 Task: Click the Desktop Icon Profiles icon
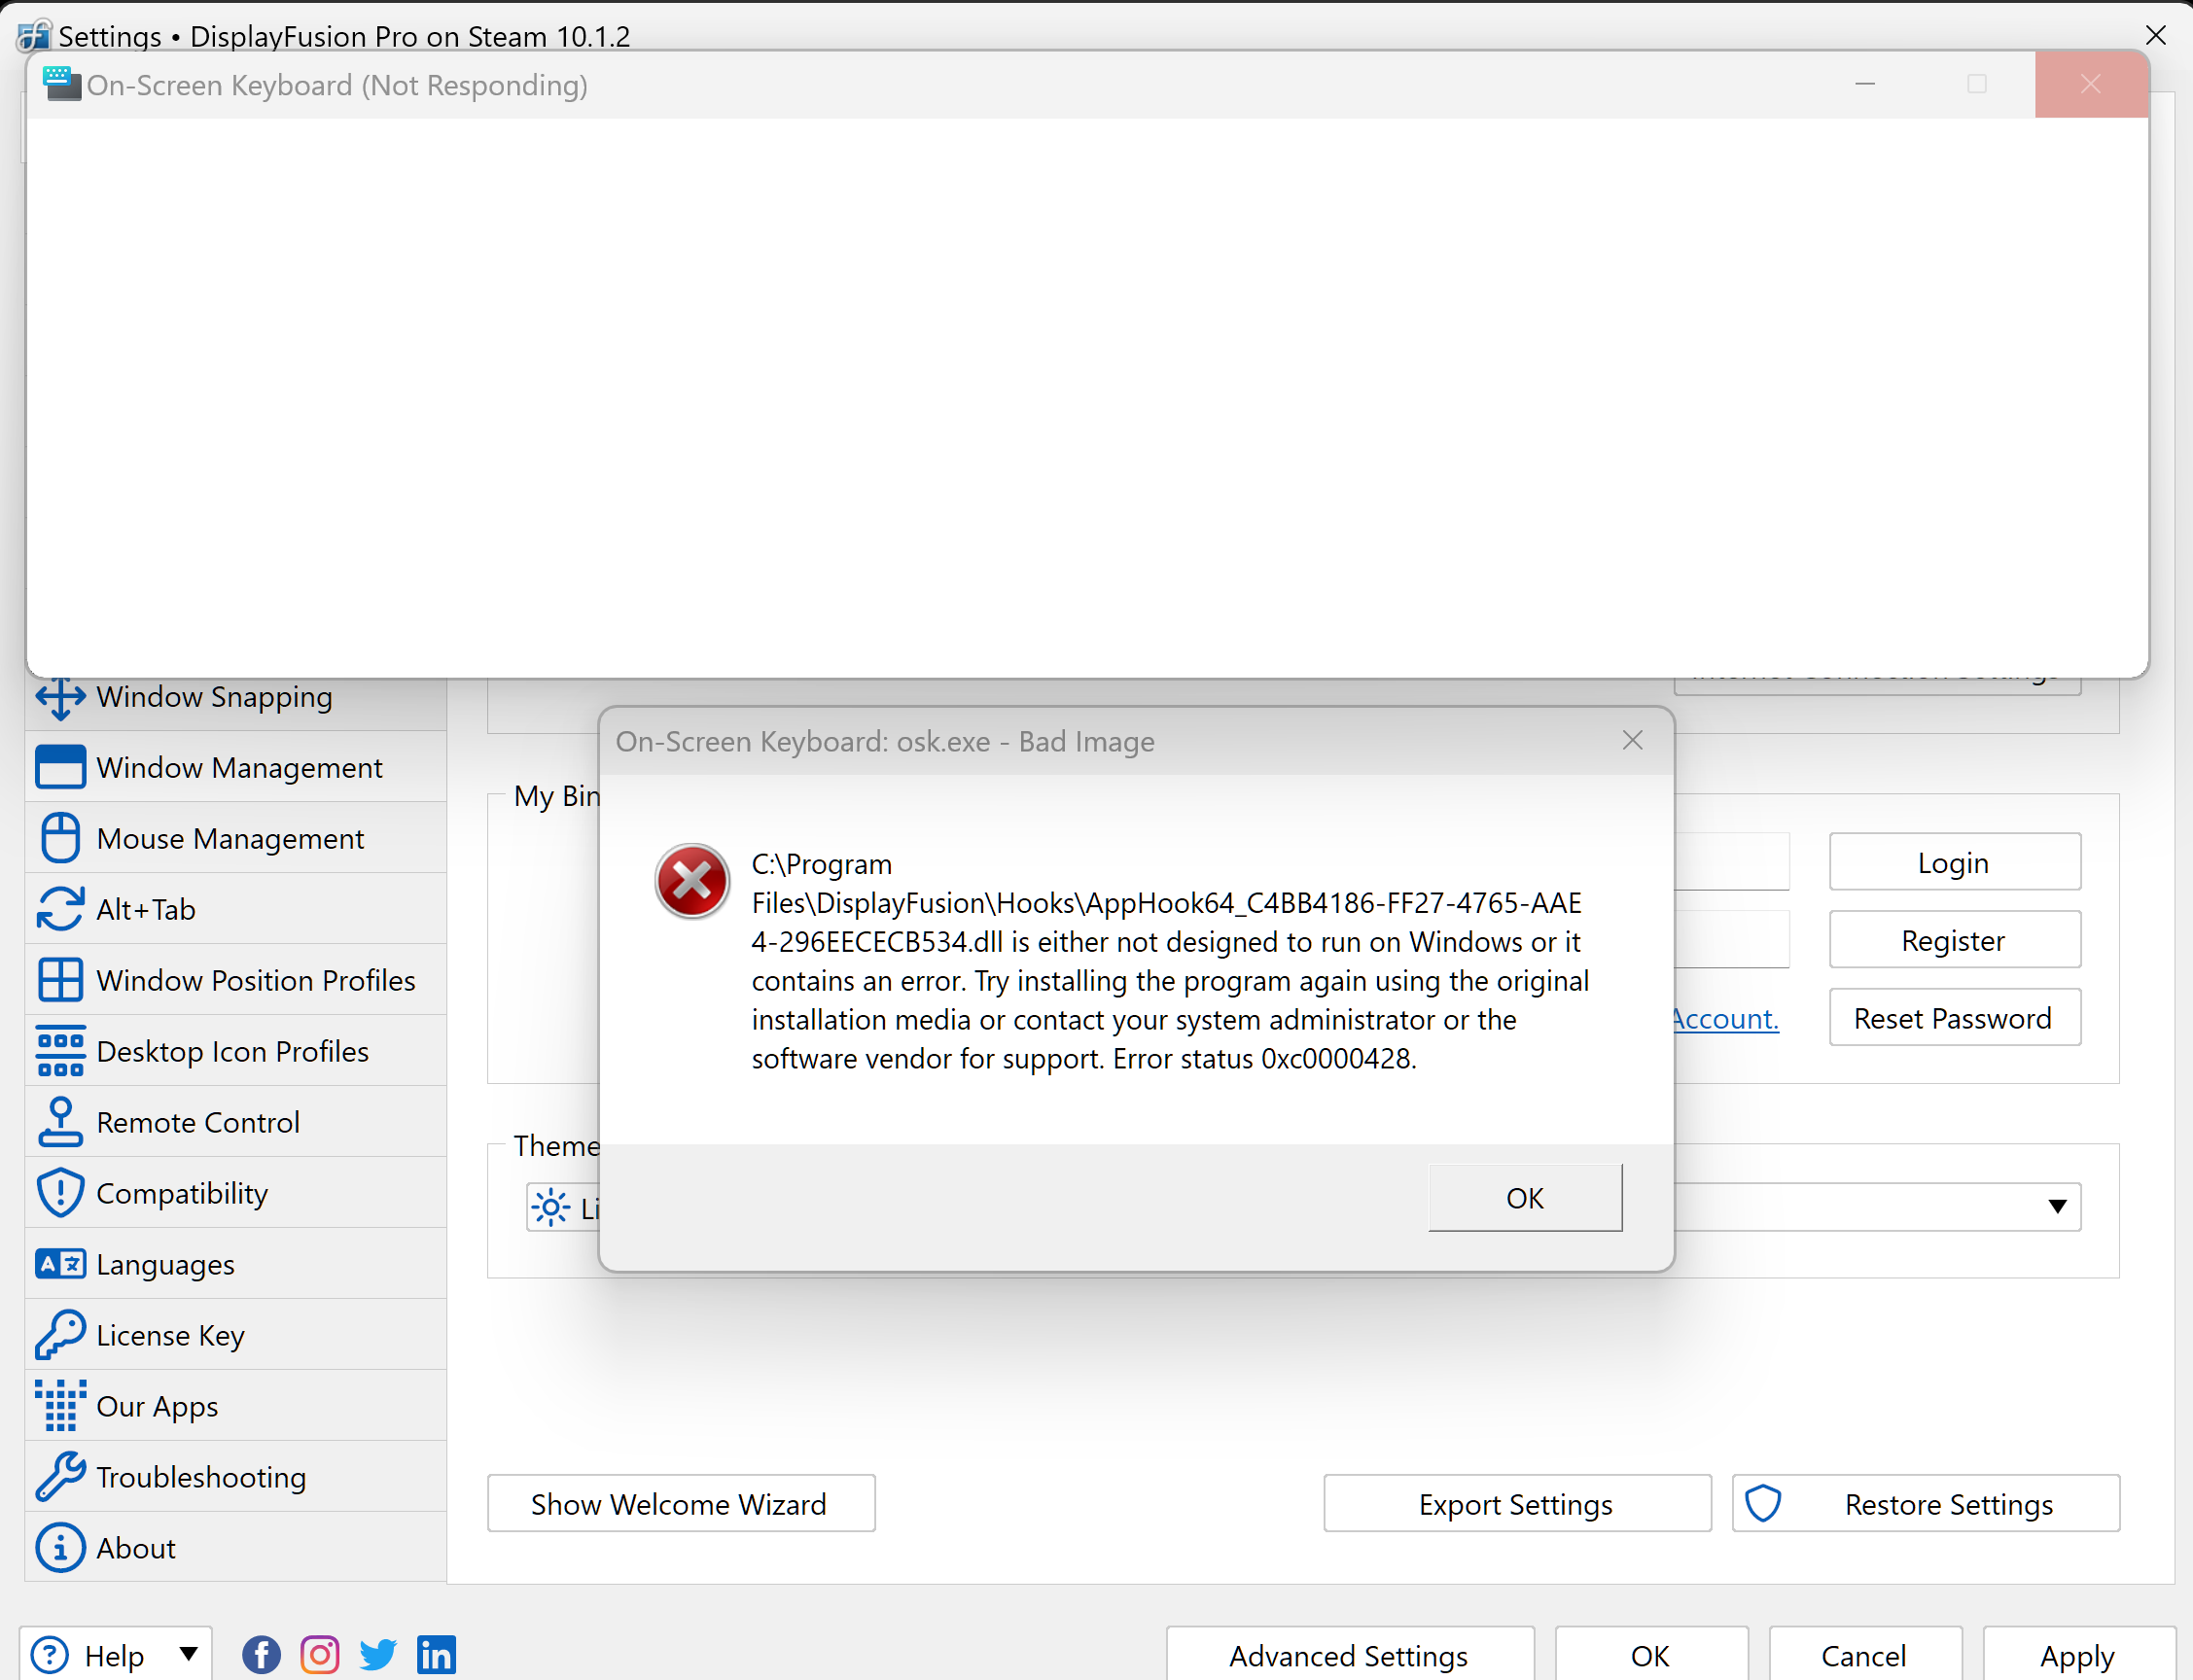[x=60, y=1051]
